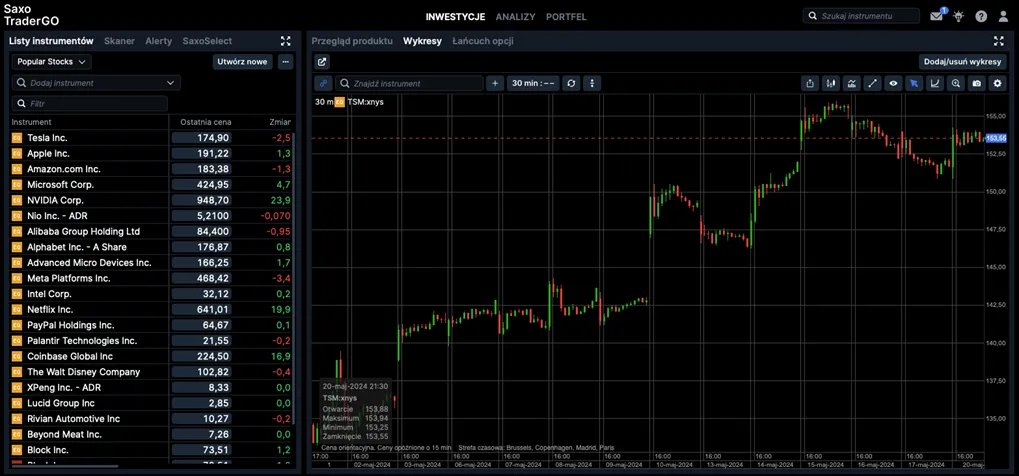Click Rivian Automotive Inc in the list

(x=73, y=419)
